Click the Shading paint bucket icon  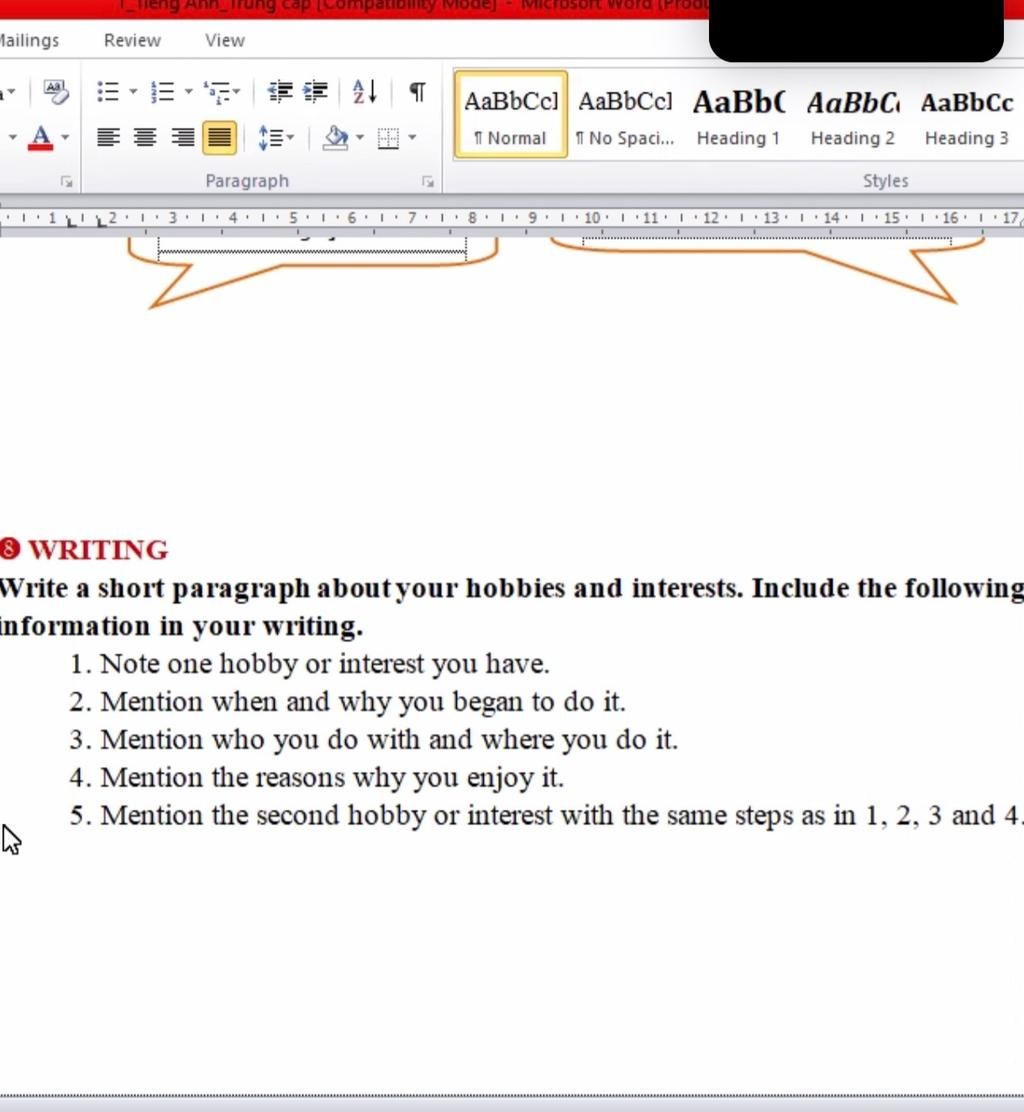coord(335,137)
